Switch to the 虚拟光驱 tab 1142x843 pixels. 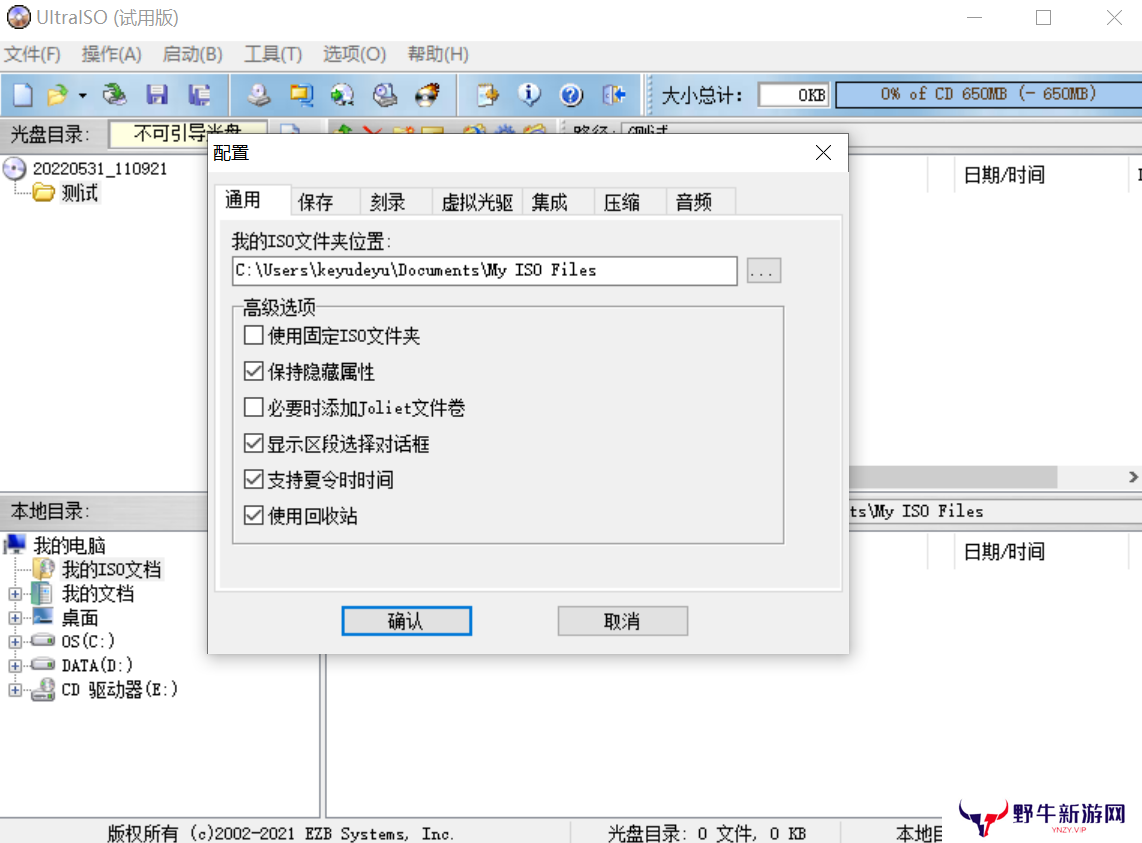[477, 202]
